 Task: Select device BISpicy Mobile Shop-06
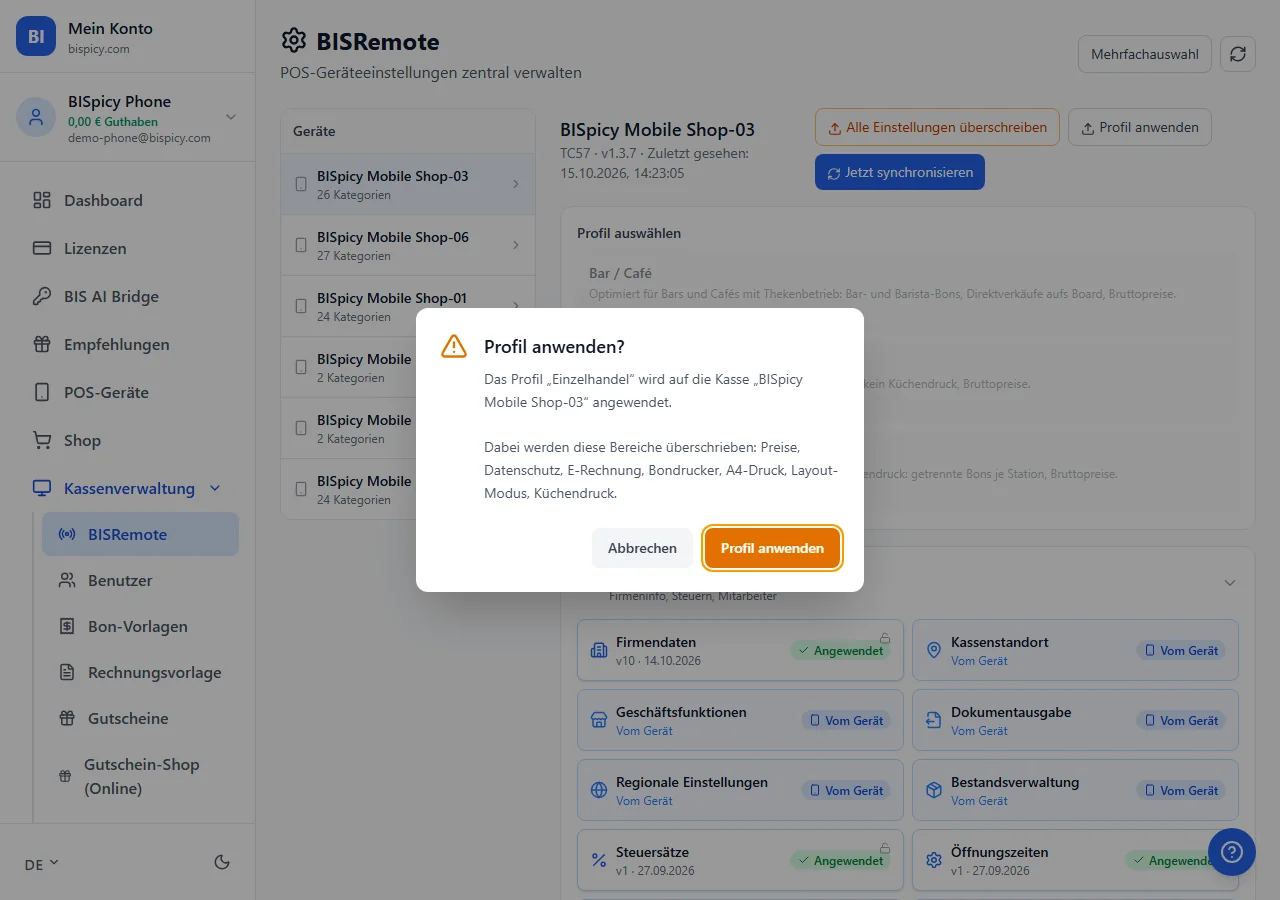(408, 245)
